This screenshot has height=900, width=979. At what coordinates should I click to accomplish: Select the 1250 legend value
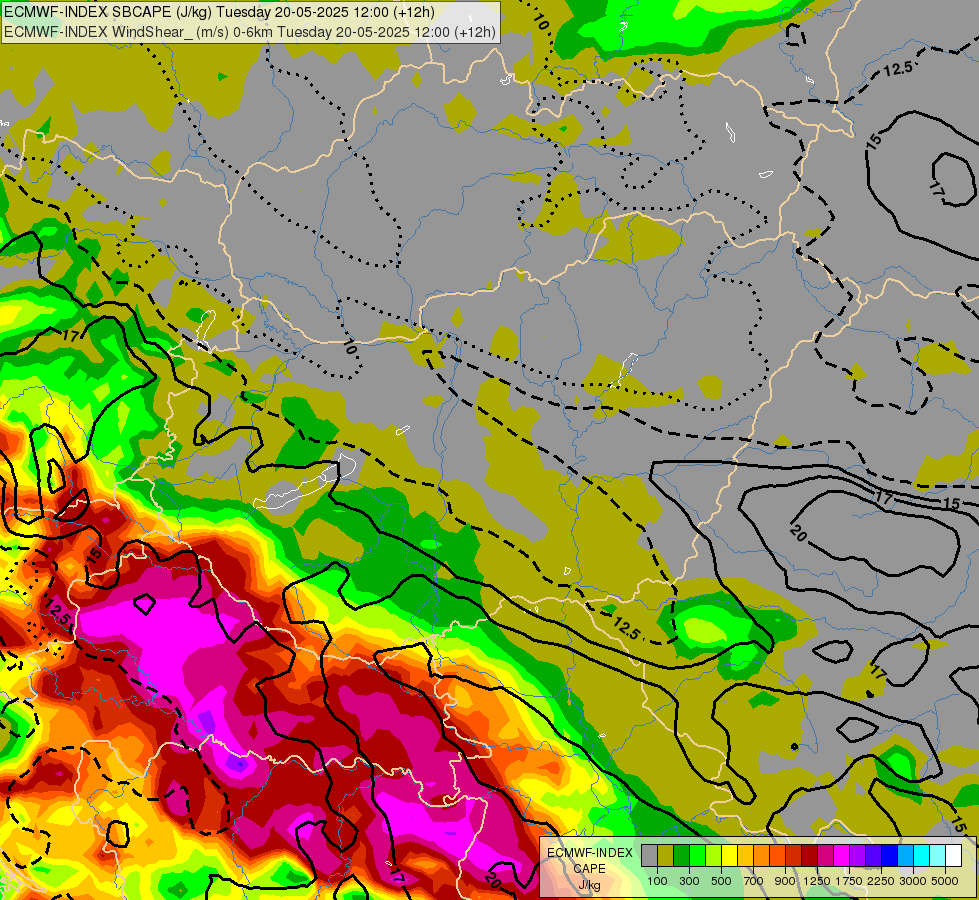tap(817, 881)
